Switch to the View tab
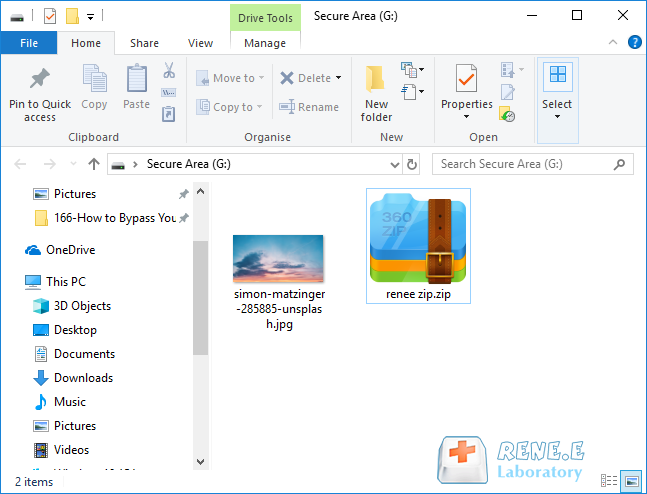Image resolution: width=647 pixels, height=494 pixels. coord(200,43)
